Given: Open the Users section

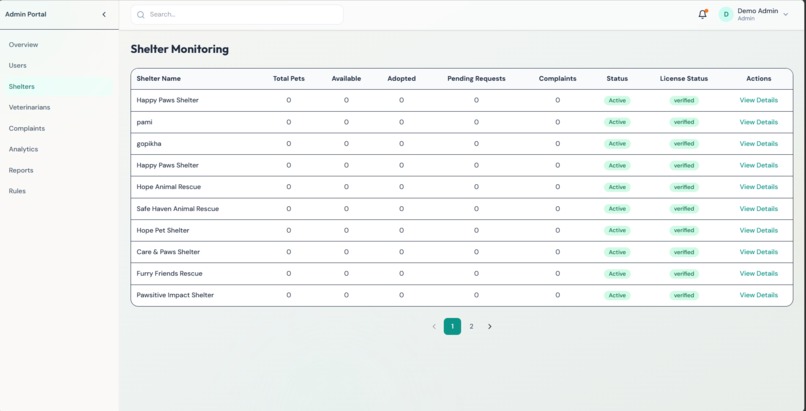Looking at the screenshot, I should pyautogui.click(x=17, y=66).
